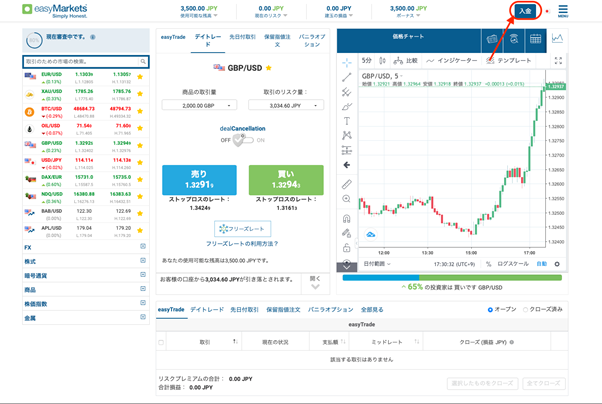
Task: Select the brush drawing tool
Action: click(347, 106)
